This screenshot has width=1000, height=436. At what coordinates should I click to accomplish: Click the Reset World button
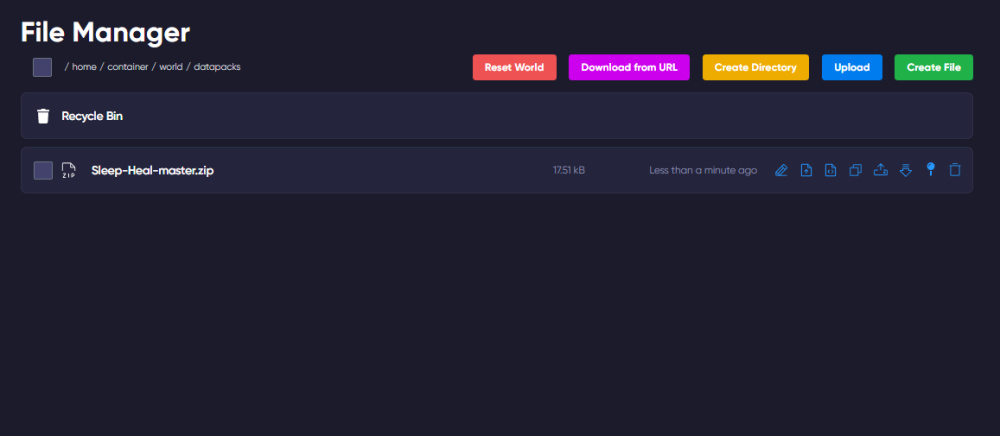coord(514,67)
